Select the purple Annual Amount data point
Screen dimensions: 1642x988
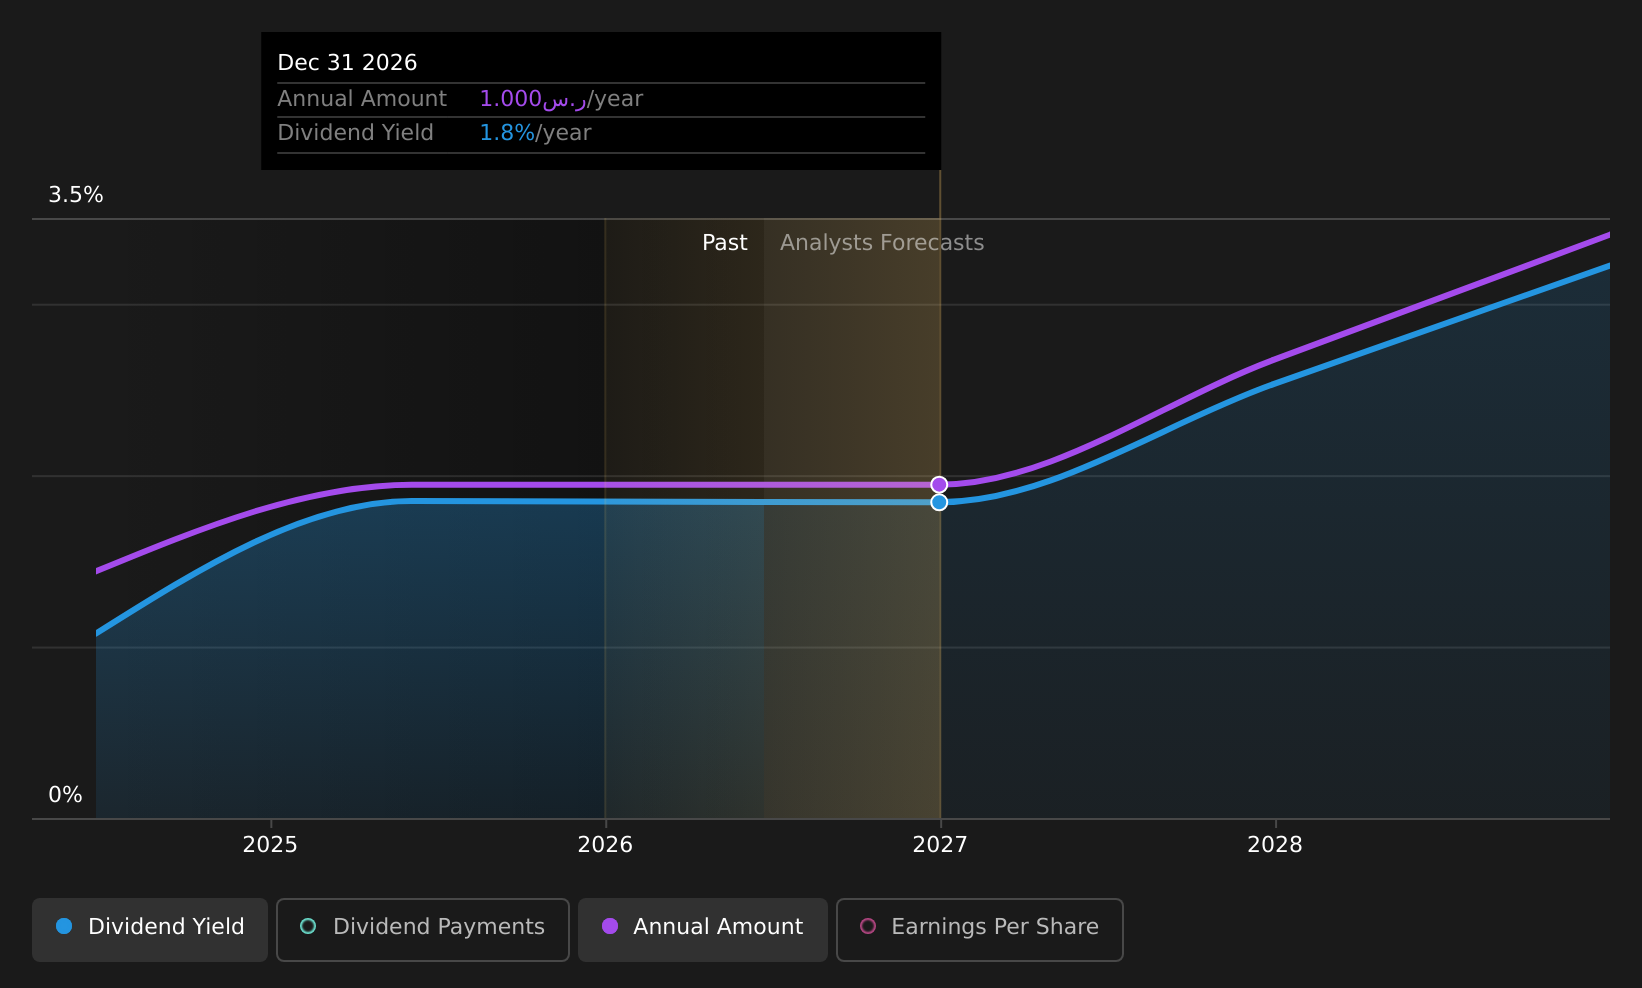click(x=939, y=485)
